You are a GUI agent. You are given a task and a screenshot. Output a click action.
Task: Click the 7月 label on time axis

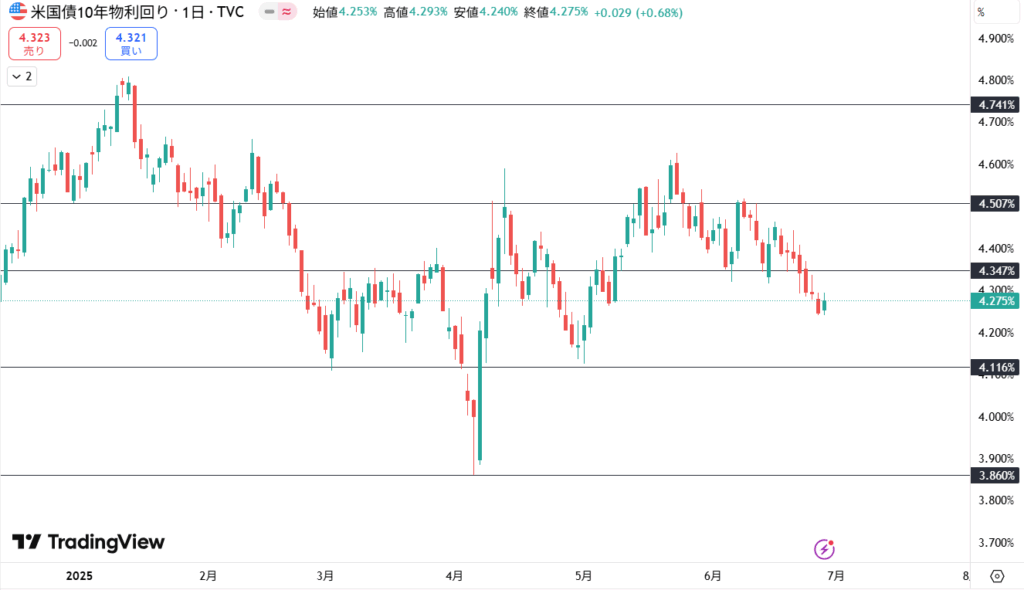pyautogui.click(x=836, y=576)
